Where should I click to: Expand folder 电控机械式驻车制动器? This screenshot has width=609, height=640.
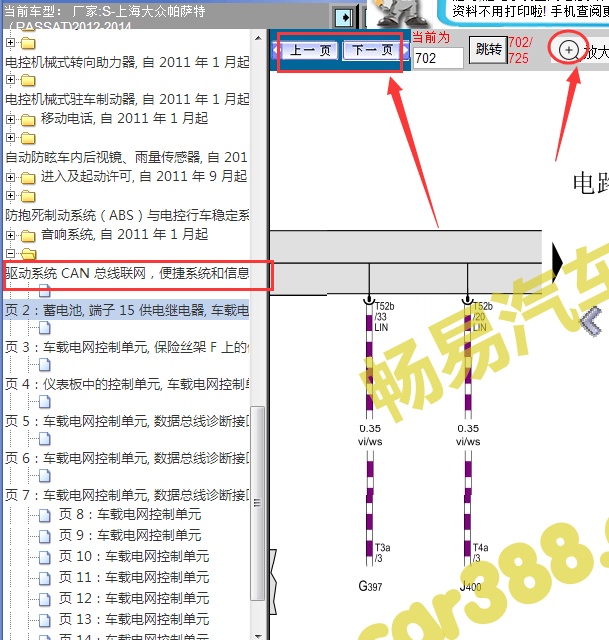click(11, 79)
